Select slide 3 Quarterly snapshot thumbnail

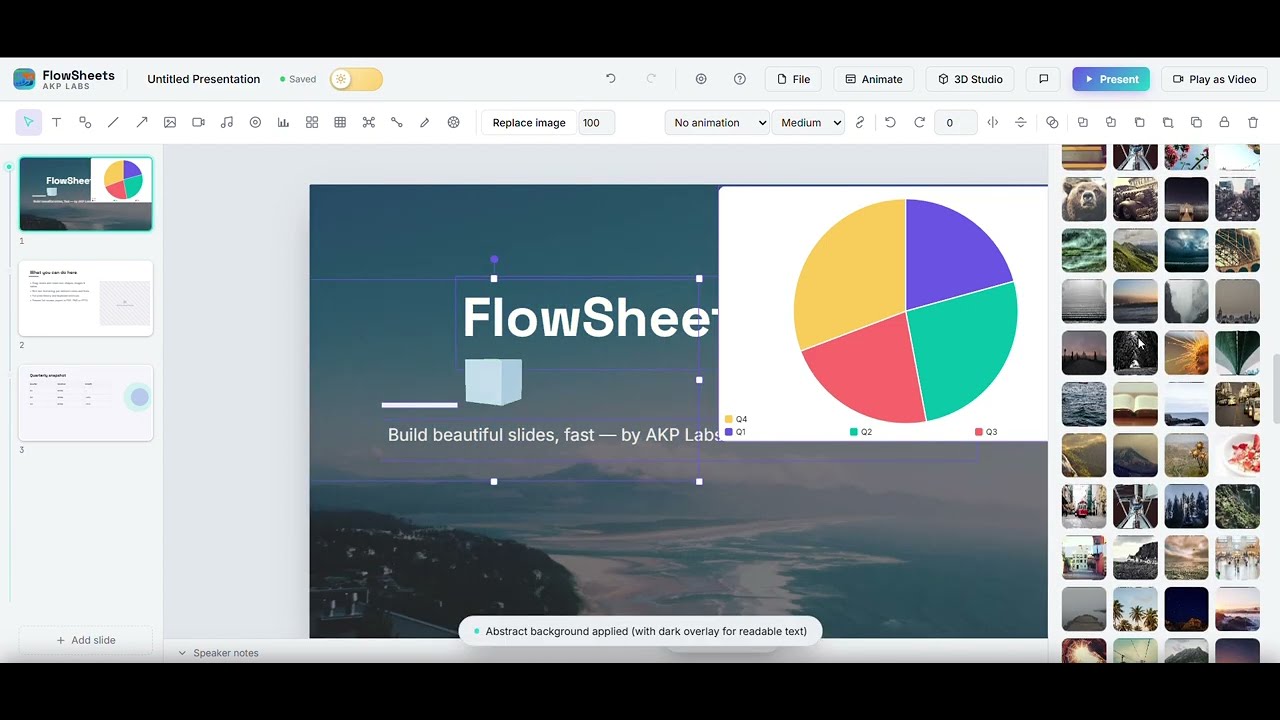click(86, 403)
